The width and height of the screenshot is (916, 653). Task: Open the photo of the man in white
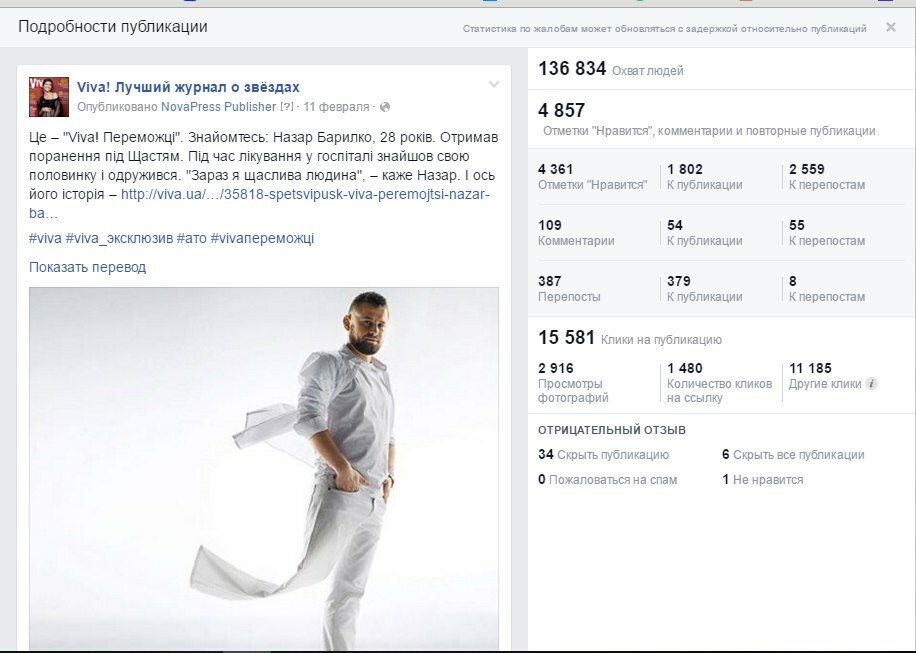pyautogui.click(x=264, y=469)
